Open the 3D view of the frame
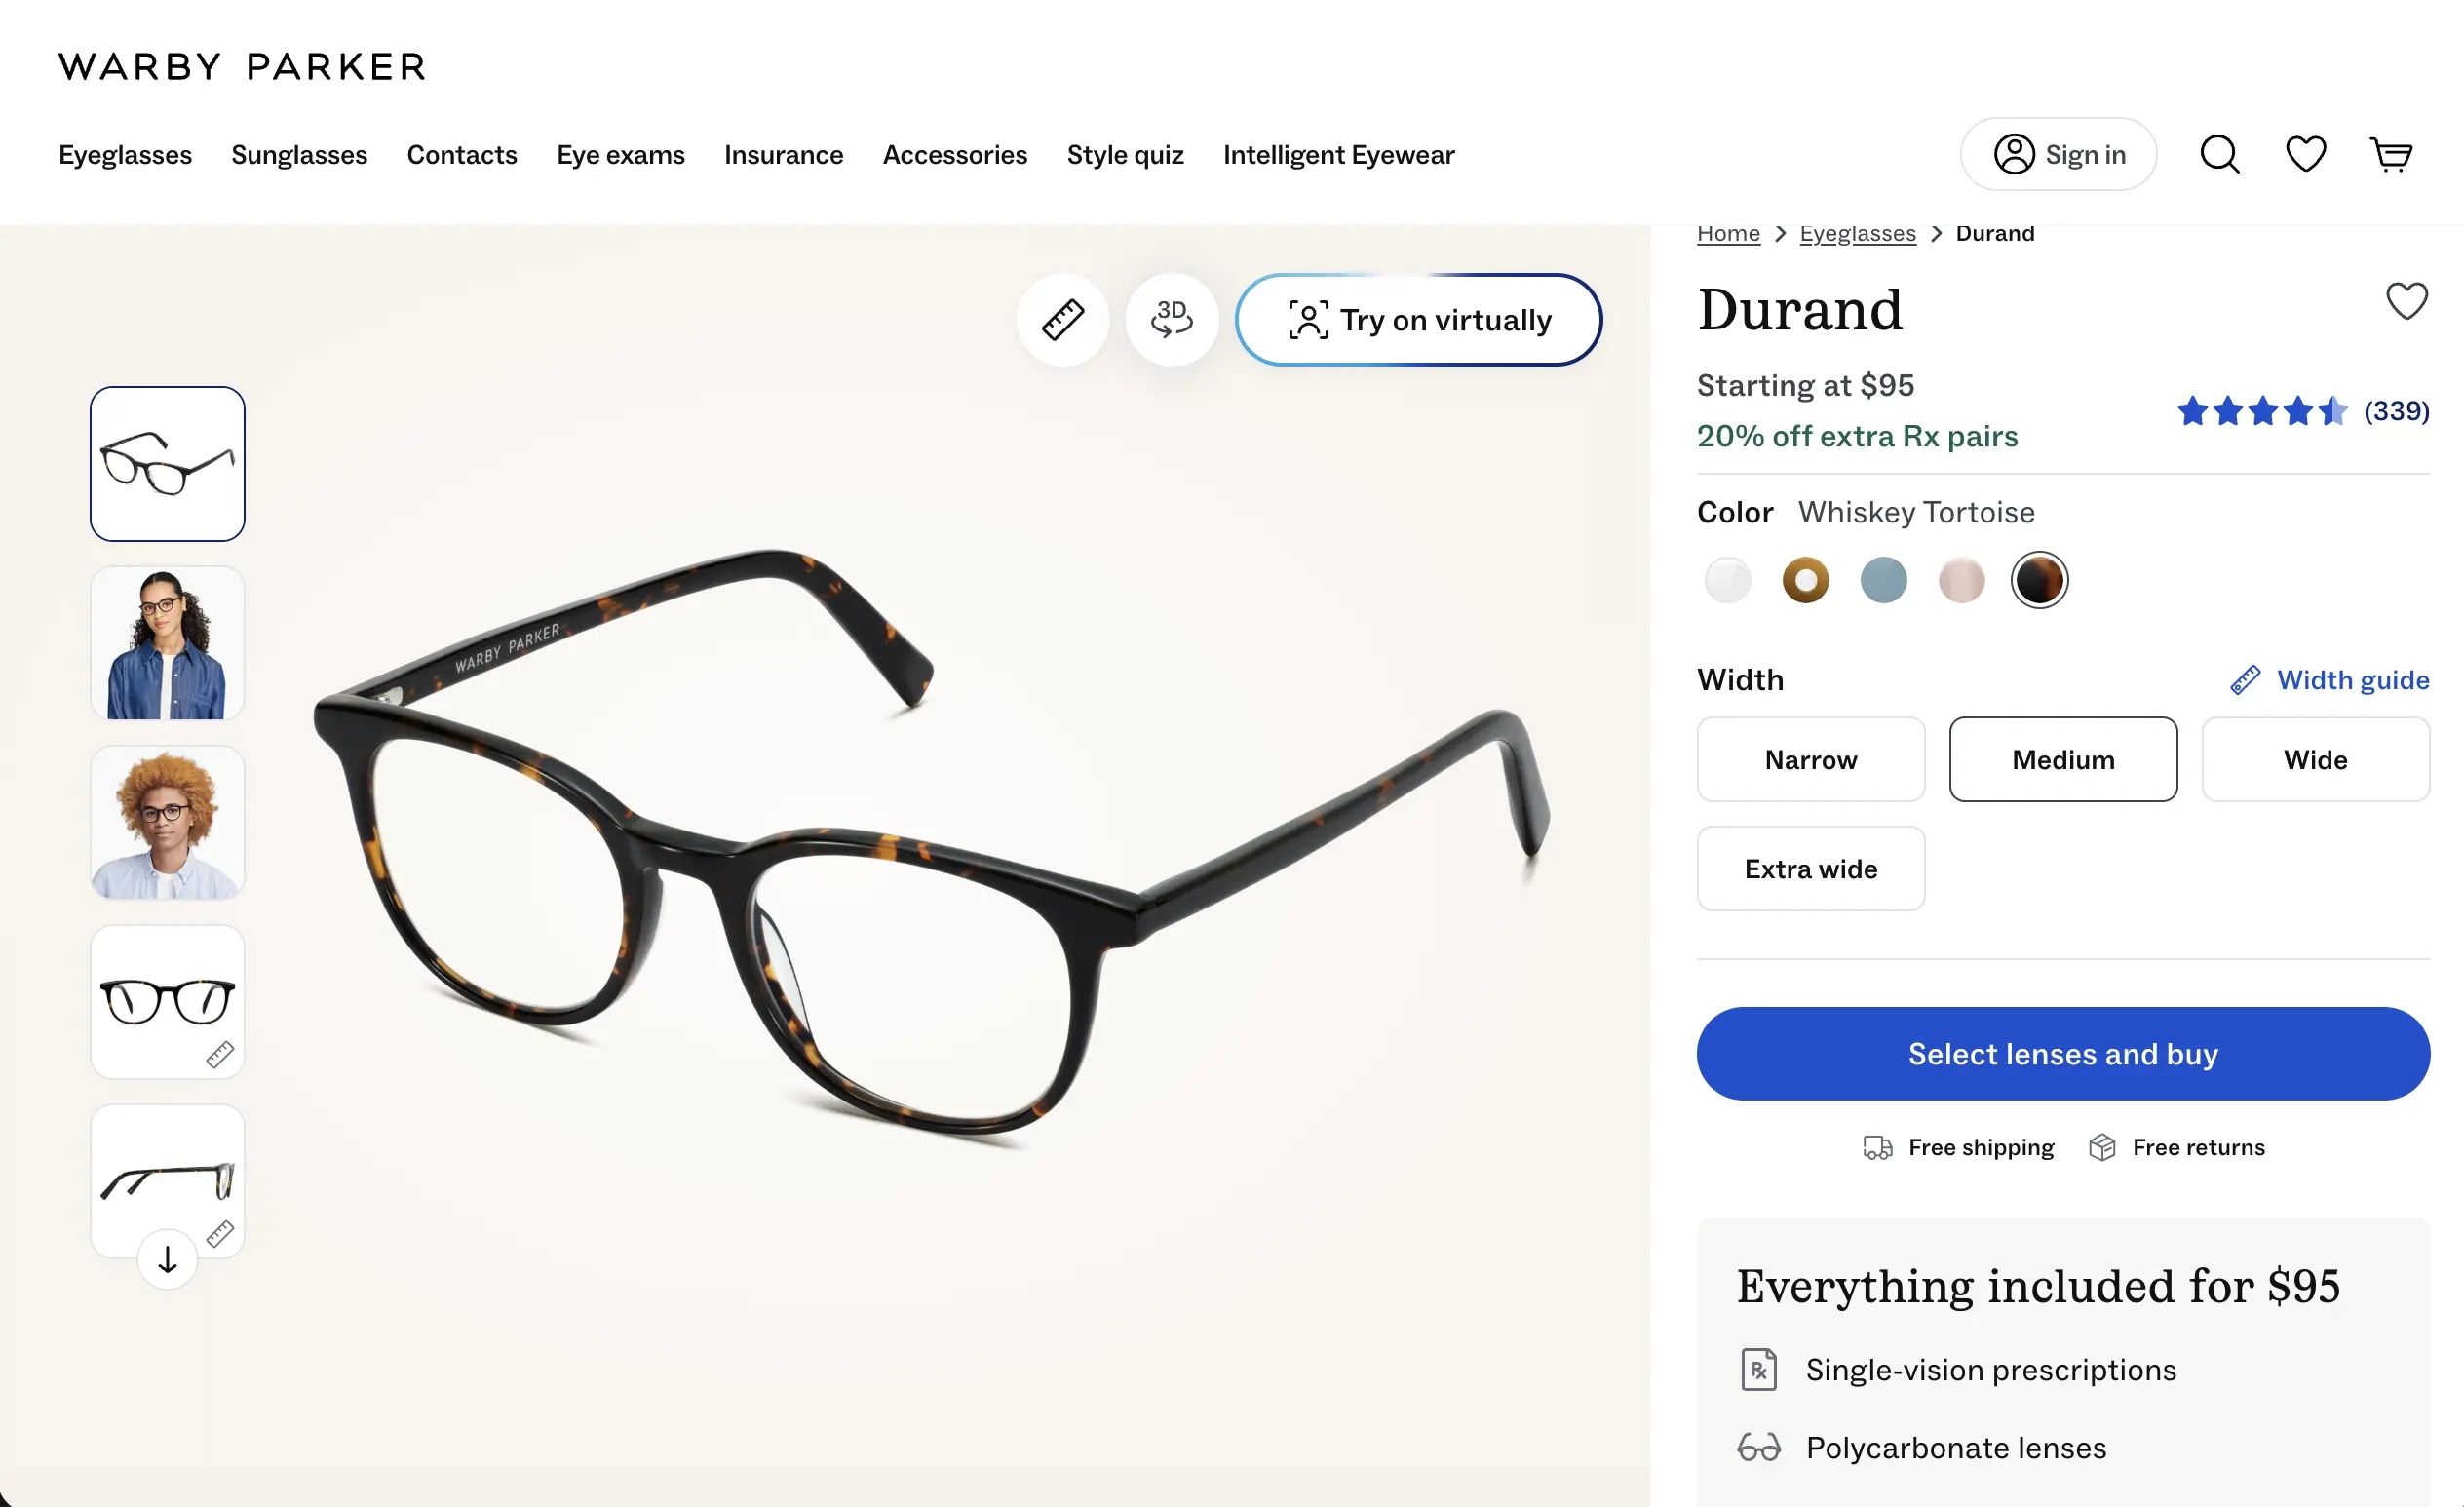The width and height of the screenshot is (2464, 1507). click(x=1171, y=320)
